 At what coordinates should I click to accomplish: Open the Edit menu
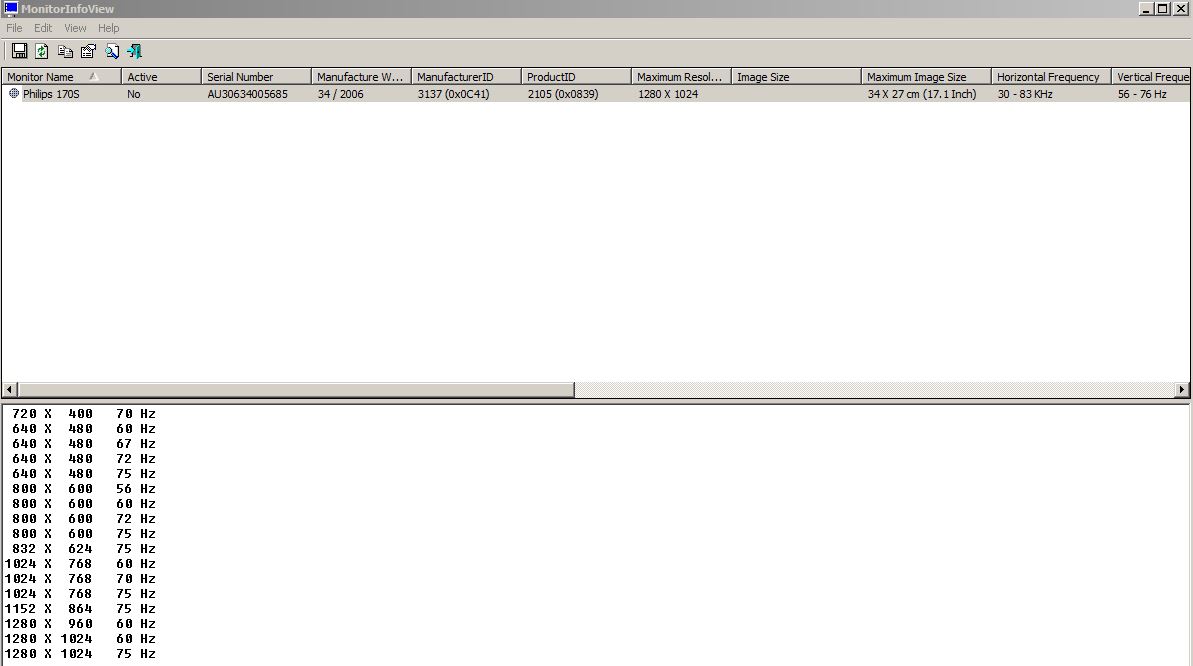pos(43,28)
